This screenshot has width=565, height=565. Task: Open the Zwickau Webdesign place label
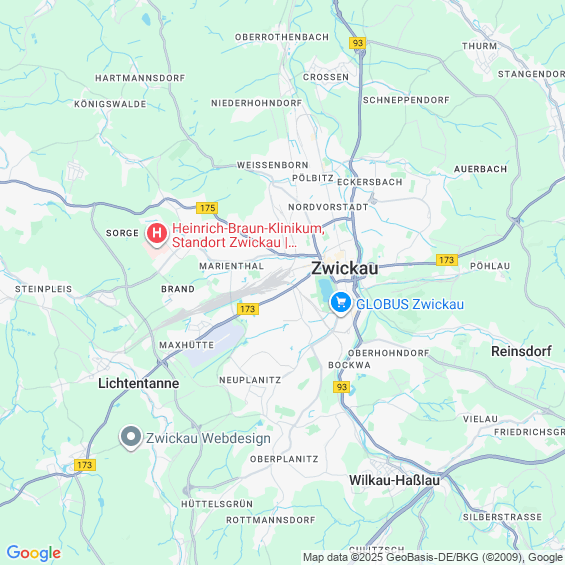(208, 439)
